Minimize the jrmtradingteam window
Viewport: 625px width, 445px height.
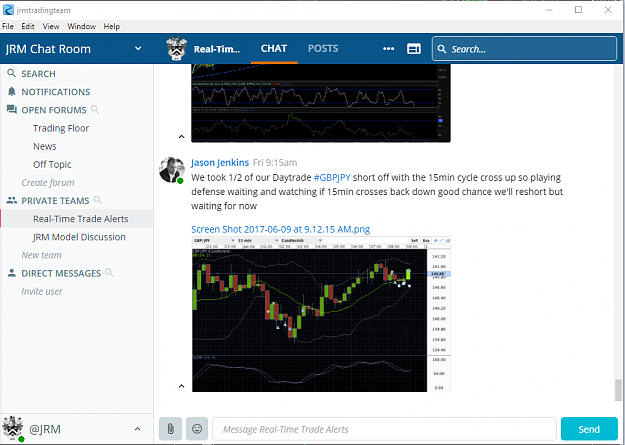(549, 10)
